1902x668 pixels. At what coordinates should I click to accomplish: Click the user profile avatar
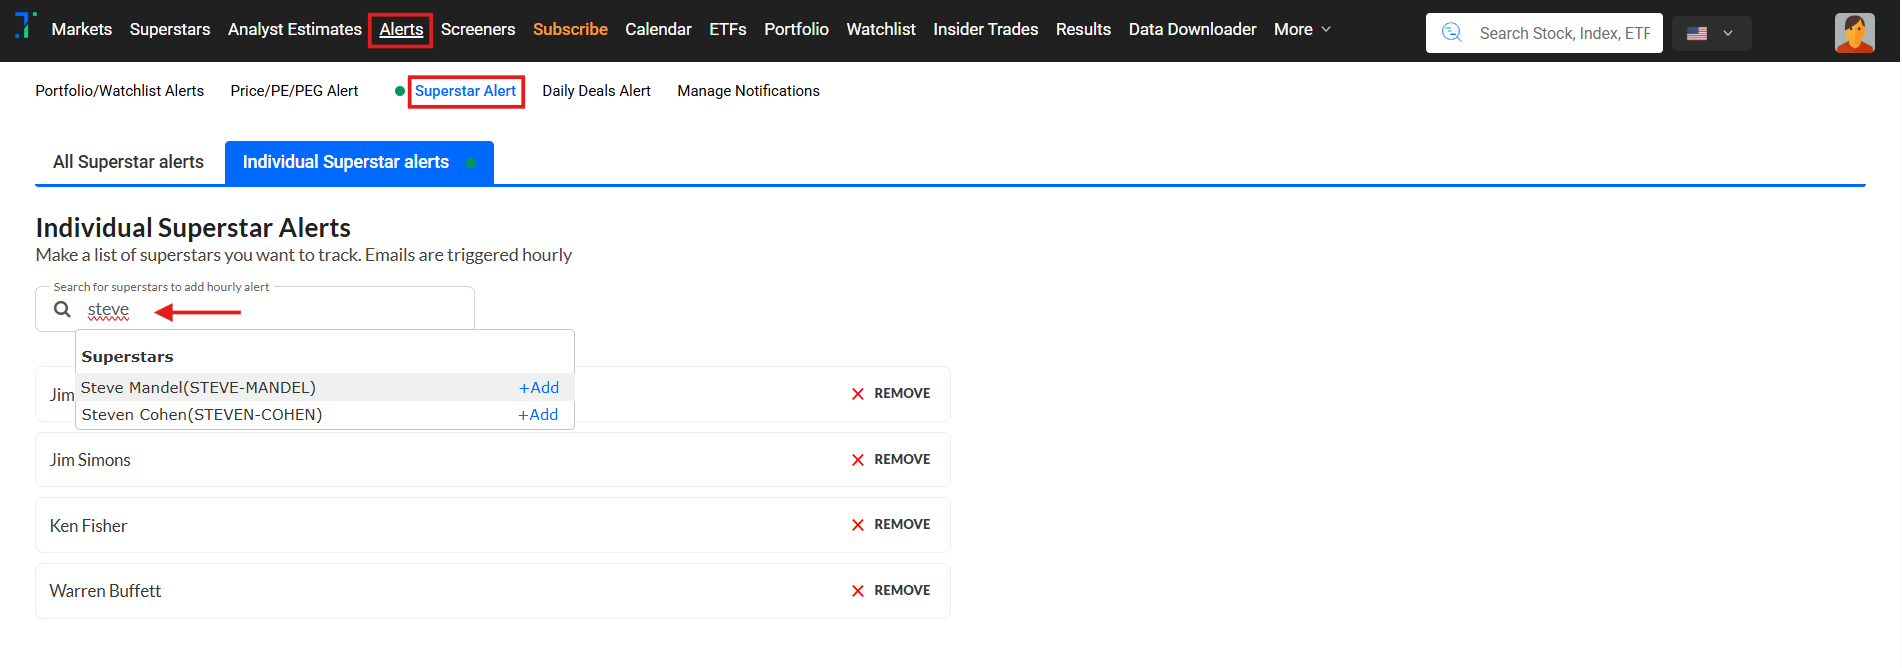[x=1853, y=33]
